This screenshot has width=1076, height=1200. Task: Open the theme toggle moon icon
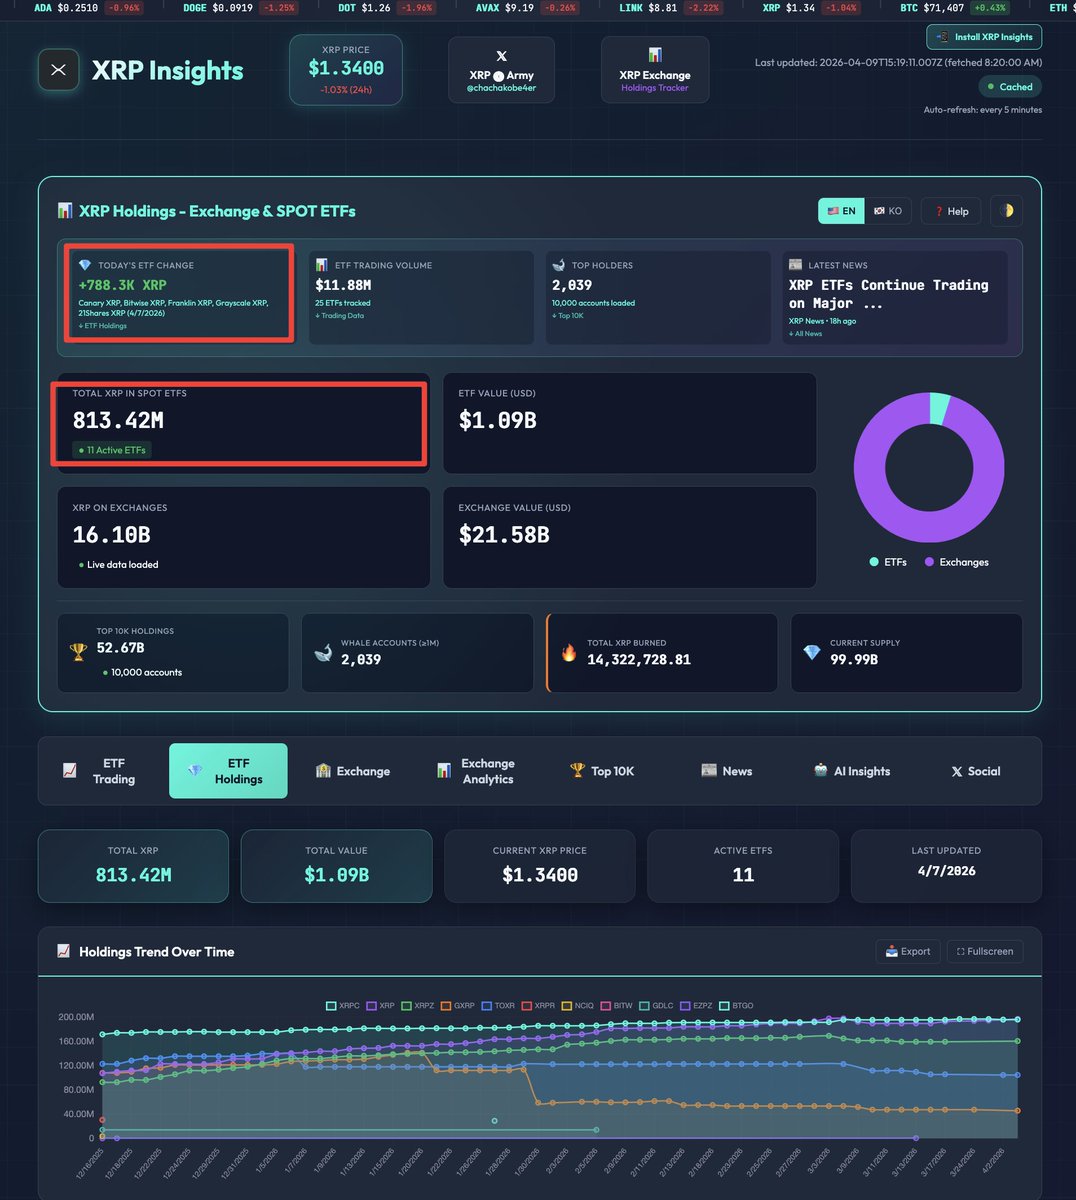(x=1006, y=211)
